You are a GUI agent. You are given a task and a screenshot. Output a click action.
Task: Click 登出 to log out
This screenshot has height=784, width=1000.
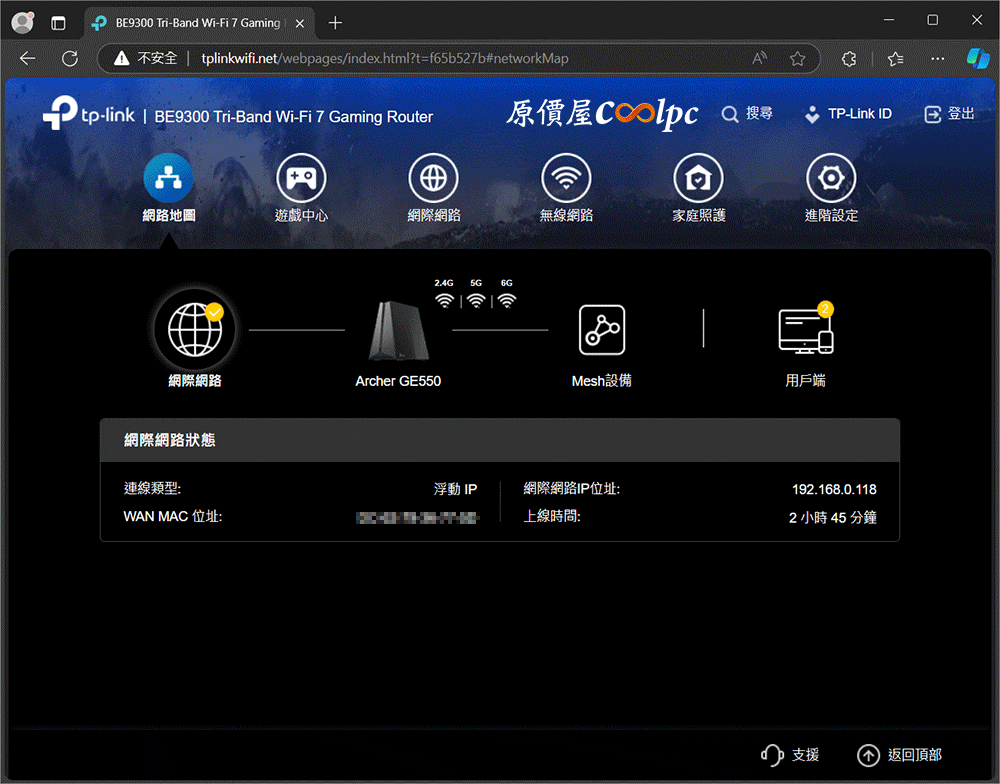(950, 114)
